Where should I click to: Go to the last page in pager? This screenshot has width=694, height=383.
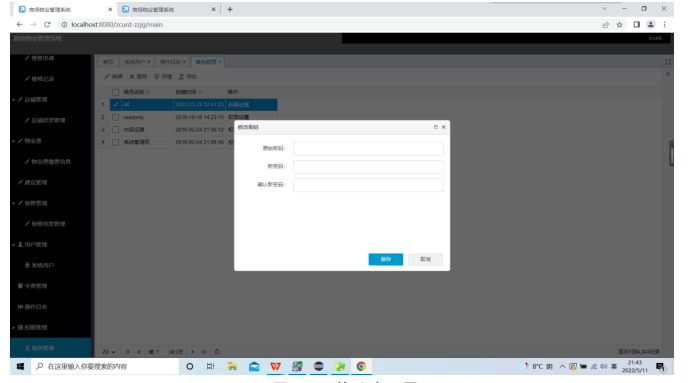(x=204, y=352)
